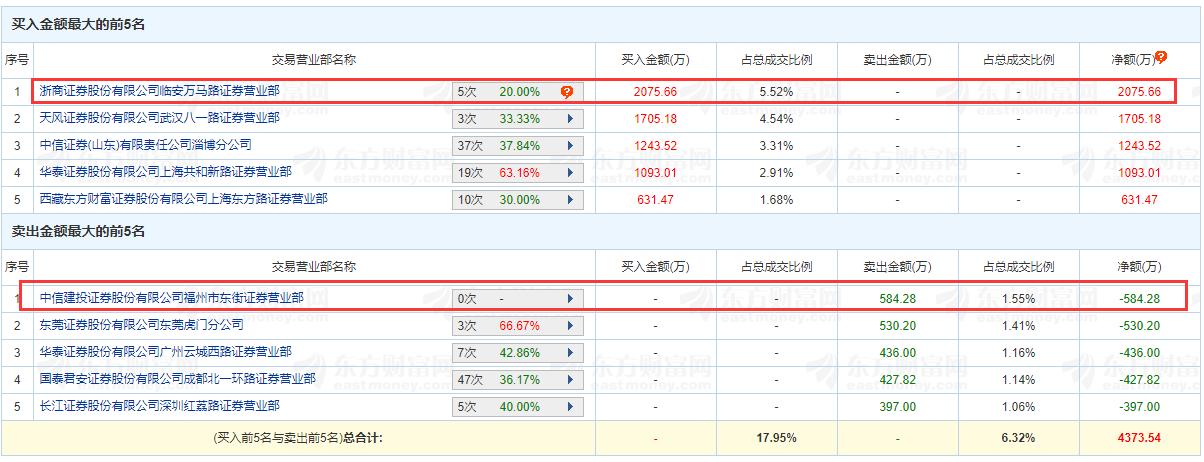Click the net amount cell -584.28
The height and width of the screenshot is (462, 1204).
pyautogui.click(x=1139, y=299)
